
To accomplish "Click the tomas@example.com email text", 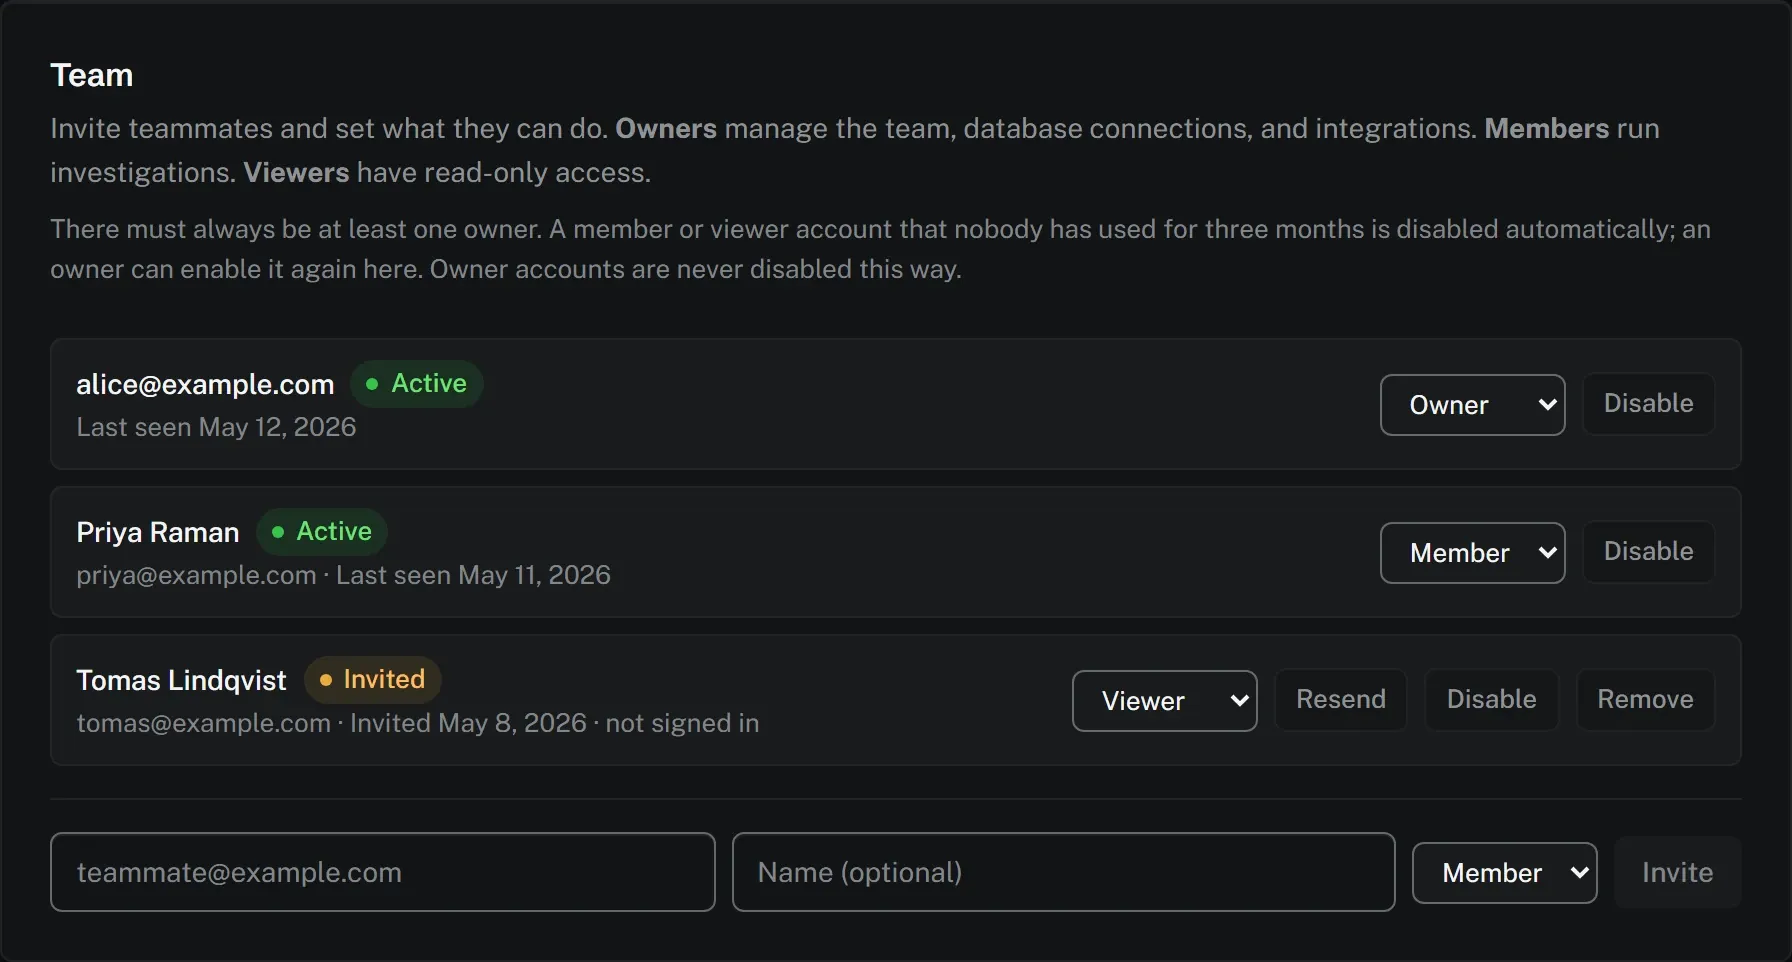I will [x=203, y=723].
